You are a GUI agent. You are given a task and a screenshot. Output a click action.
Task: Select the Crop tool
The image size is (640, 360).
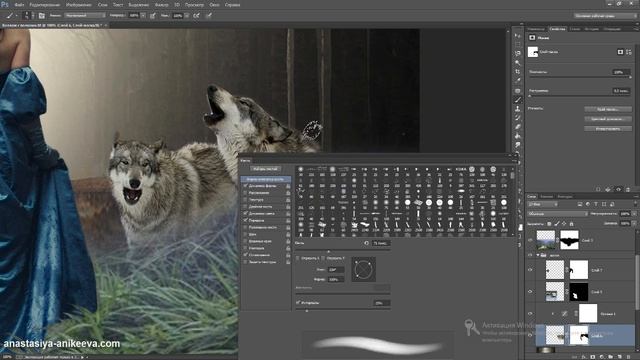click(518, 71)
